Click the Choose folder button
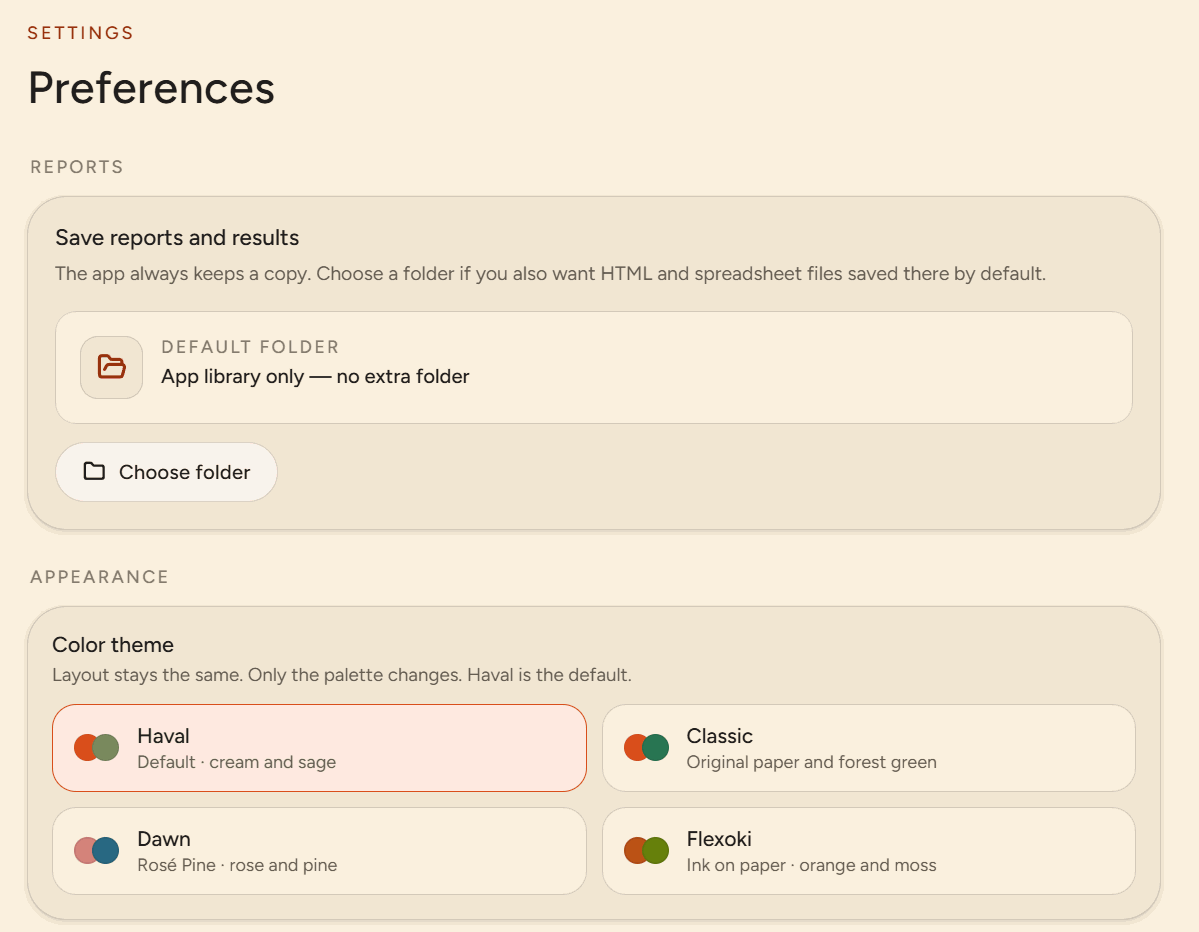Viewport: 1199px width, 932px height. pyautogui.click(x=166, y=472)
